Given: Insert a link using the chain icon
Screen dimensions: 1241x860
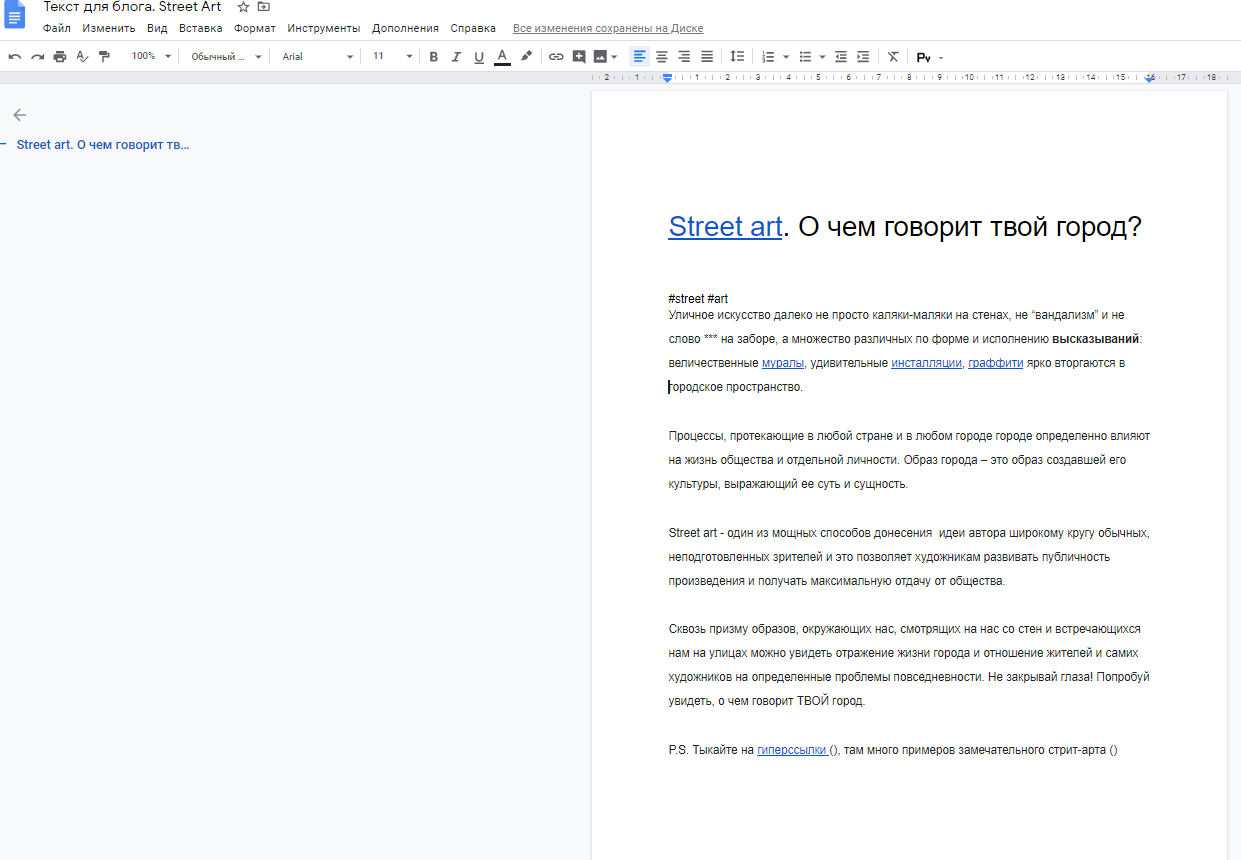Looking at the screenshot, I should 556,57.
